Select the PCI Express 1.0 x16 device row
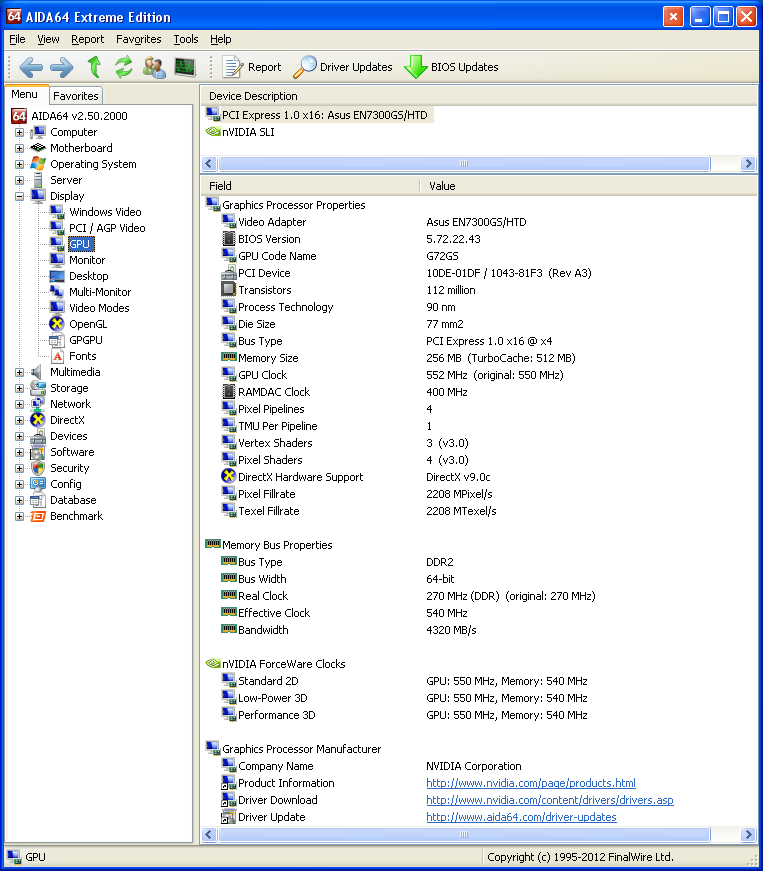The image size is (763, 871). 319,115
